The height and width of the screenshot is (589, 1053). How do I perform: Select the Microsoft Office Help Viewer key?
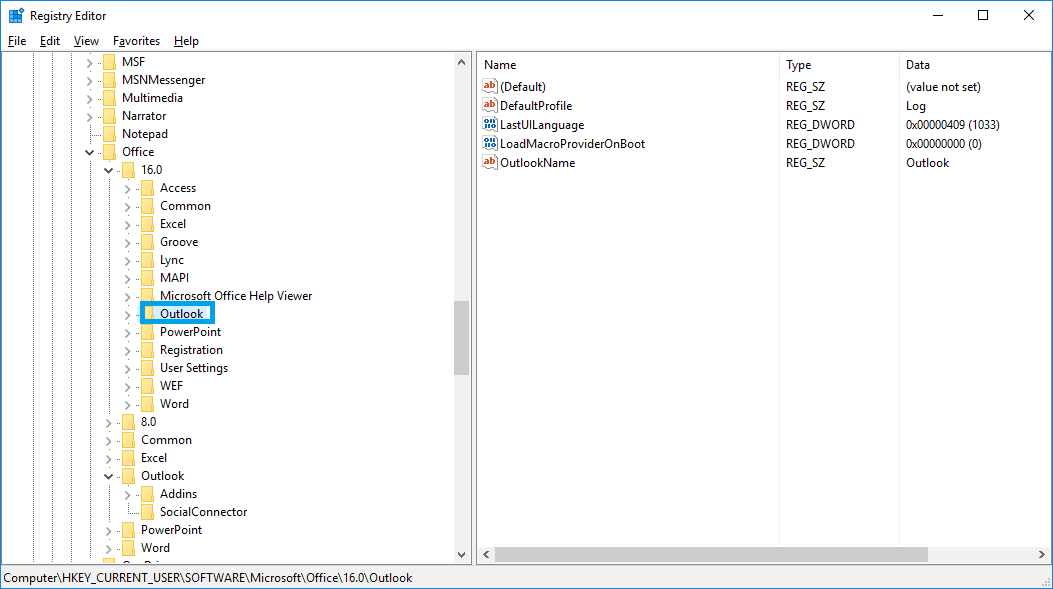236,296
